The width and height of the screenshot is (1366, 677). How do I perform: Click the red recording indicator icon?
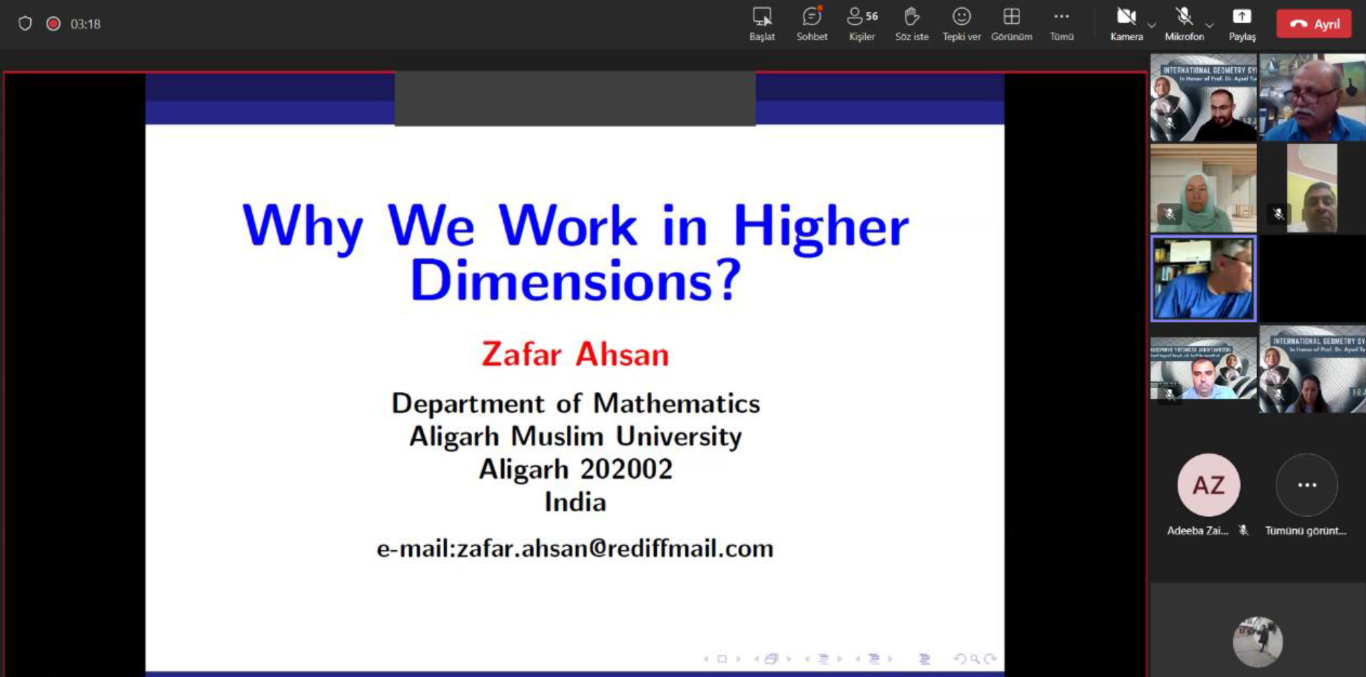[x=53, y=23]
